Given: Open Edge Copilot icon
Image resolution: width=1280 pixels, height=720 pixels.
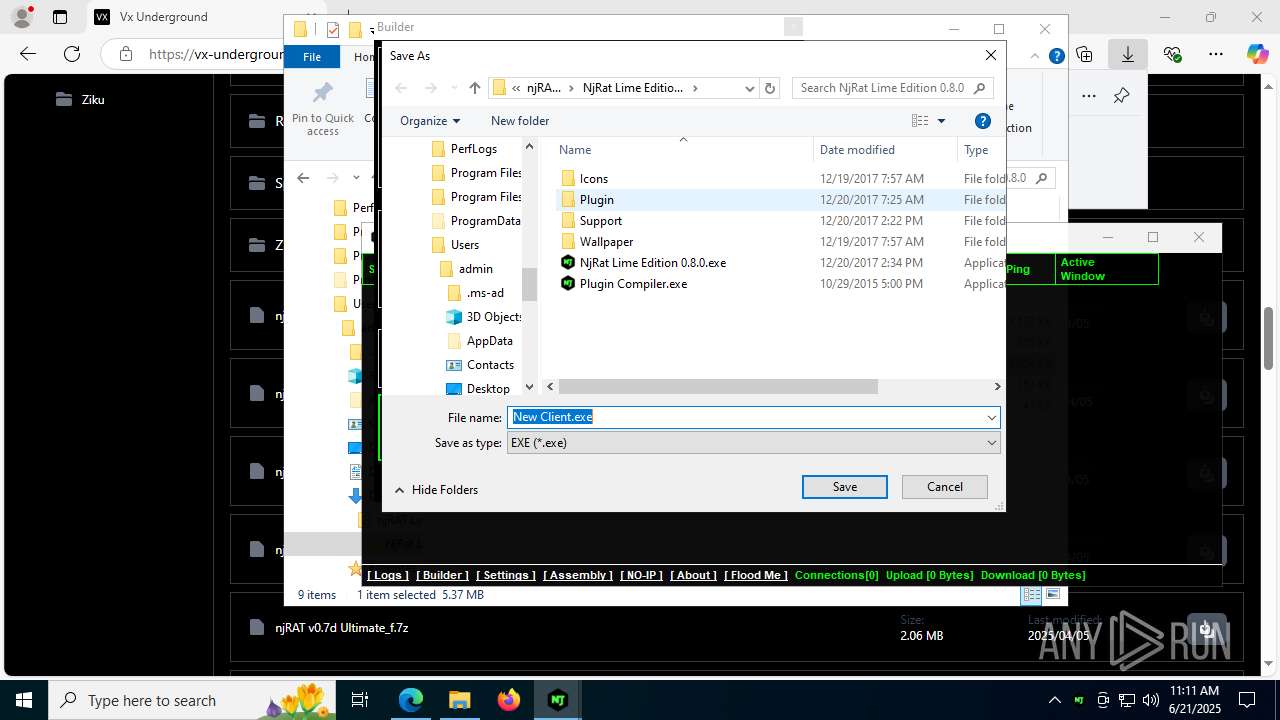Looking at the screenshot, I should (x=1257, y=54).
